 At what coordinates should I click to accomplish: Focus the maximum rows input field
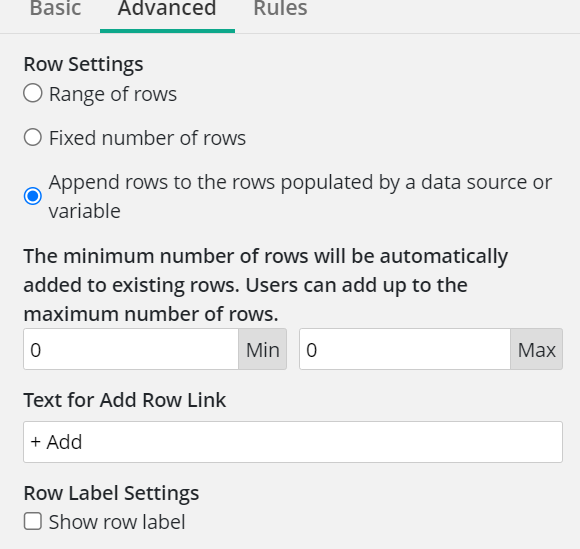[405, 349]
